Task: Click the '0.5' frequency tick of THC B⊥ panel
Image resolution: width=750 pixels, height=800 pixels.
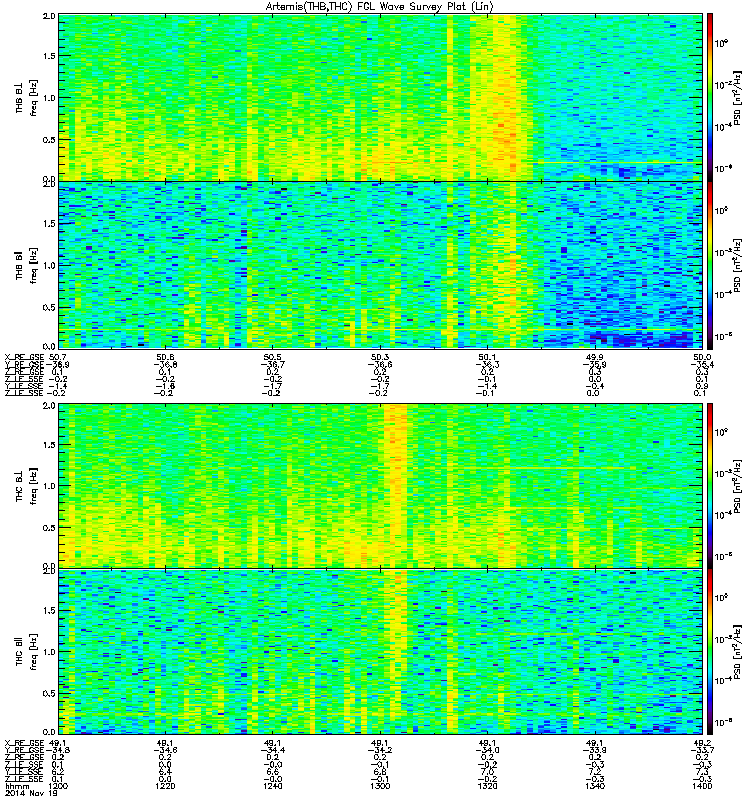Action: 49,528
